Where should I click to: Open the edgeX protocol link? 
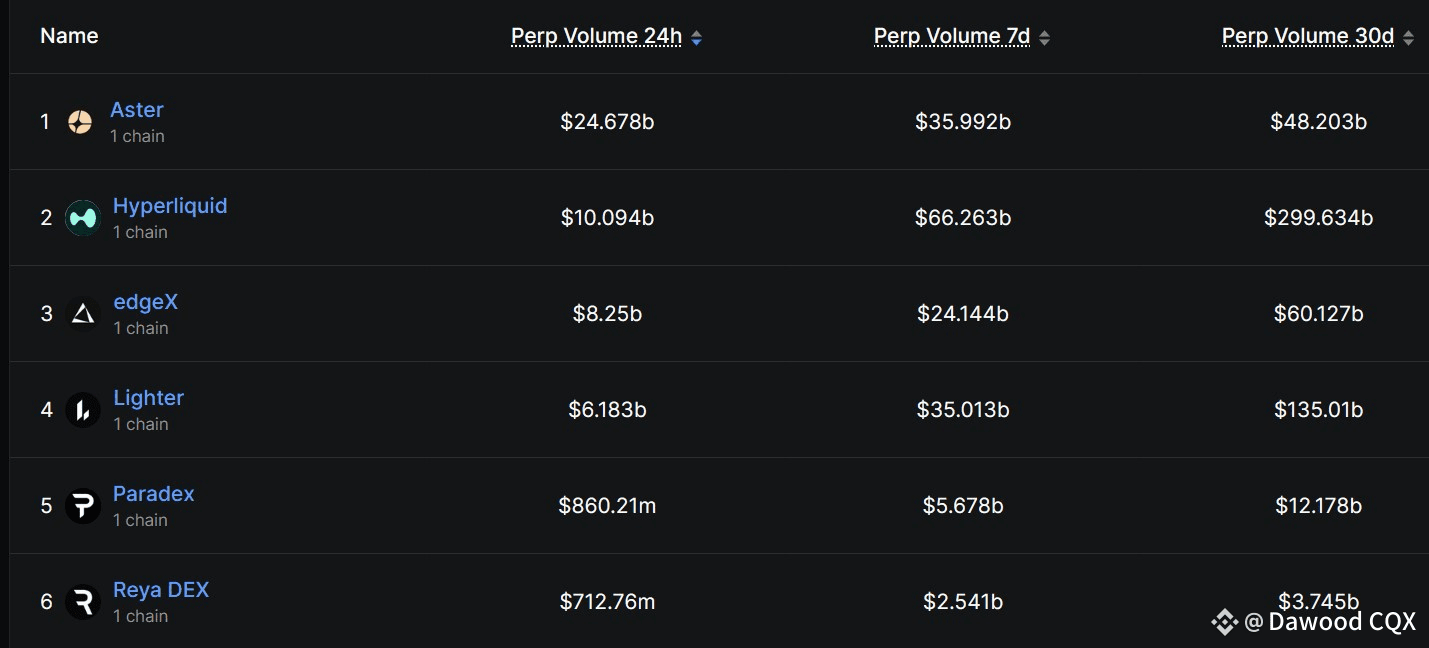coord(145,302)
